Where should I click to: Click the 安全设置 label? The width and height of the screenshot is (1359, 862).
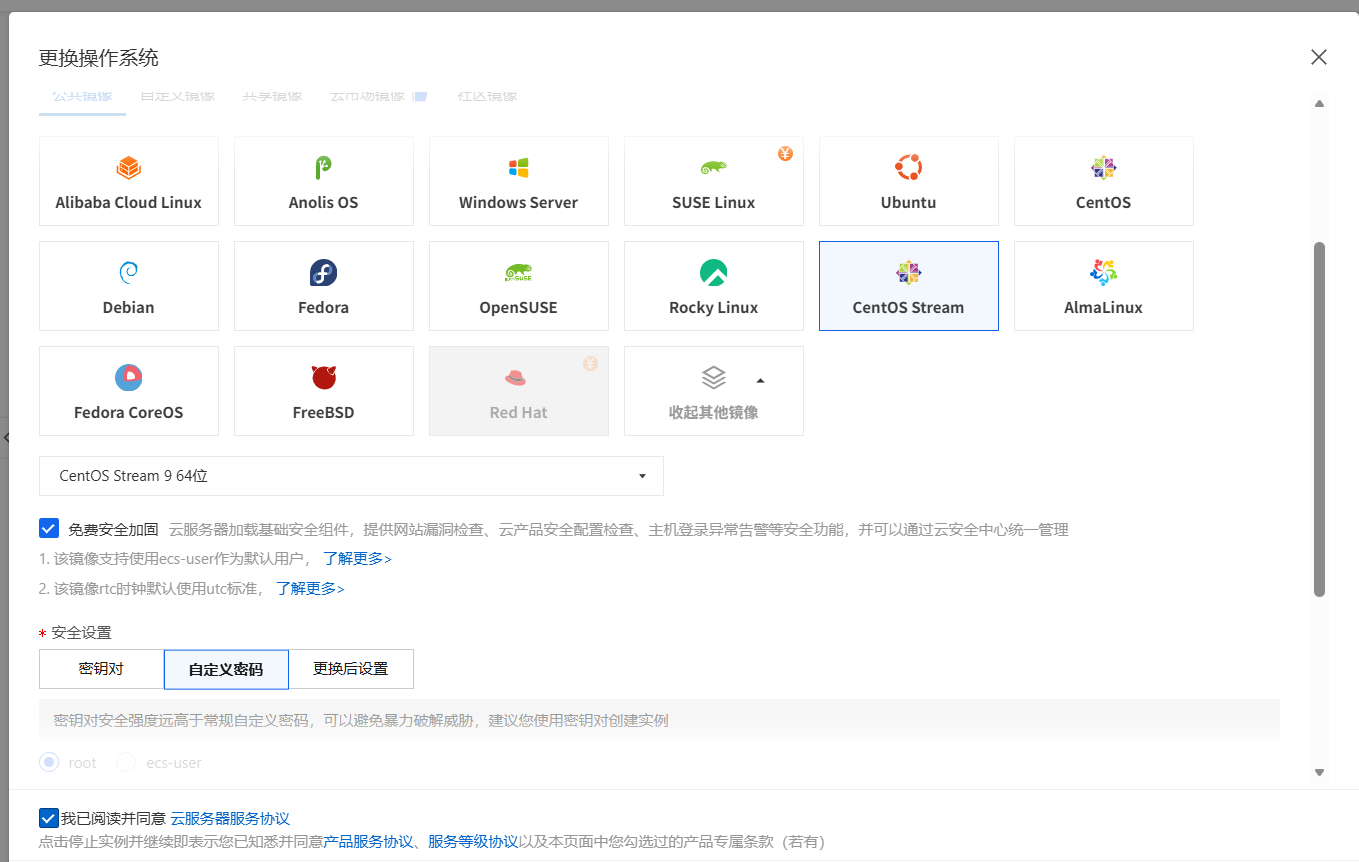tap(81, 632)
